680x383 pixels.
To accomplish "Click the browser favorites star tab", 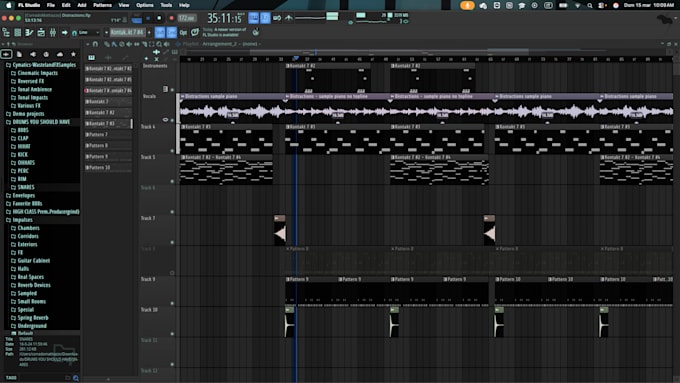I will coord(73,54).
